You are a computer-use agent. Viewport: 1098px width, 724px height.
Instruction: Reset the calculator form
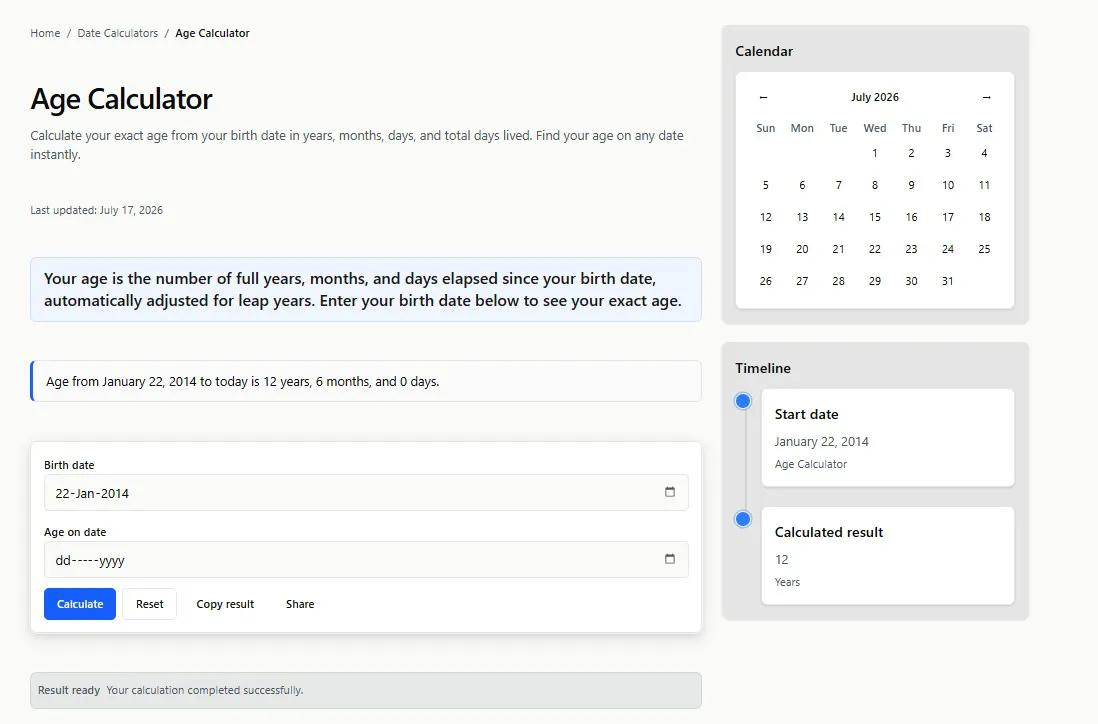(149, 604)
